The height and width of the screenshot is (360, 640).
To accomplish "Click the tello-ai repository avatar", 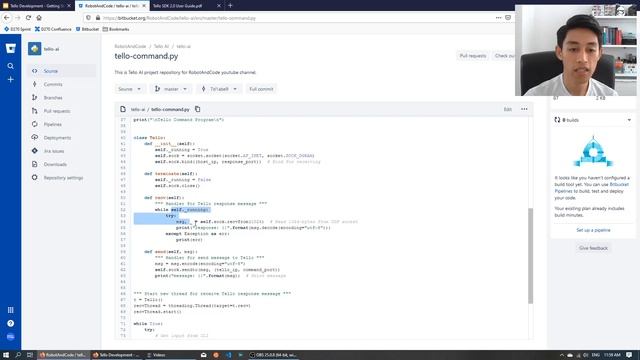I will pyautogui.click(x=35, y=49).
